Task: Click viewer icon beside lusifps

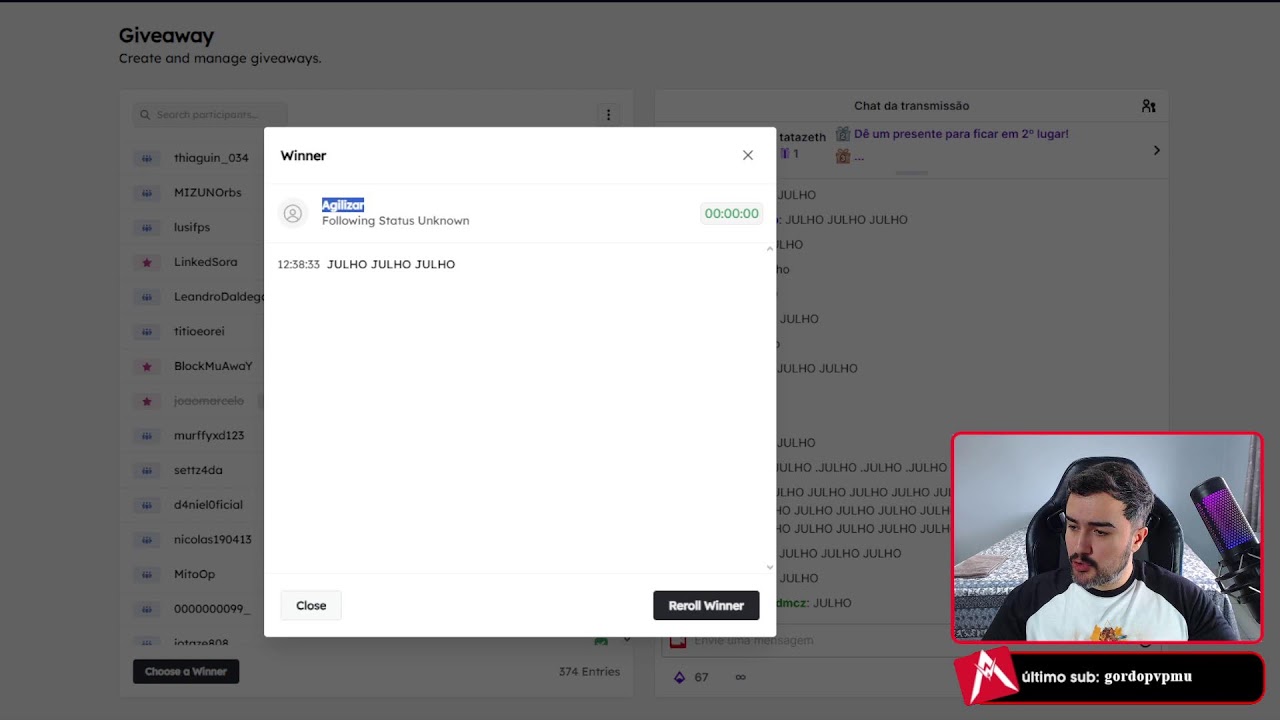Action: (147, 227)
